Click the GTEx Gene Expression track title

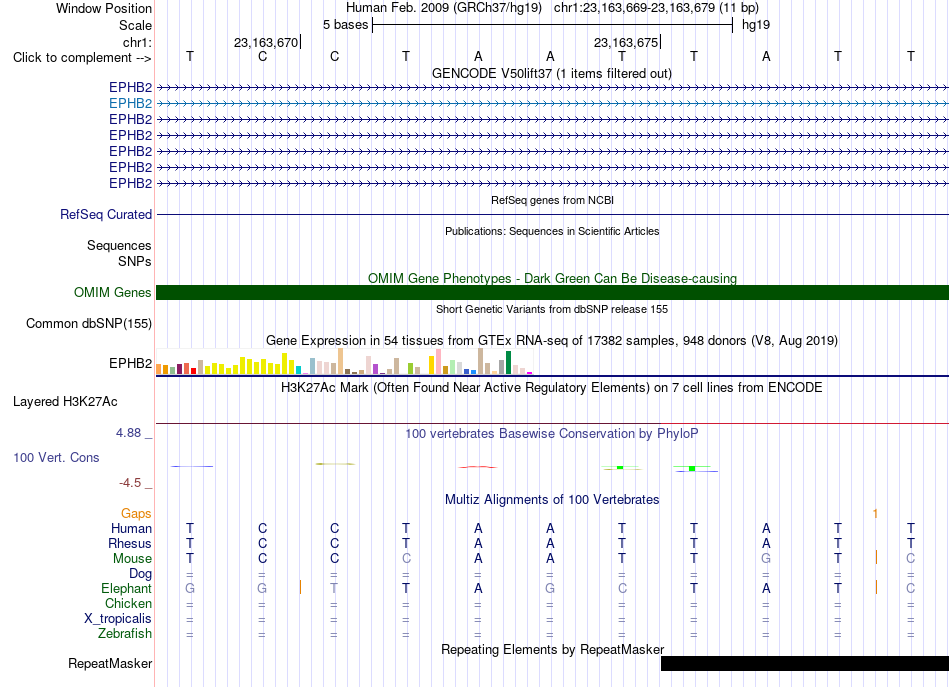coord(552,340)
